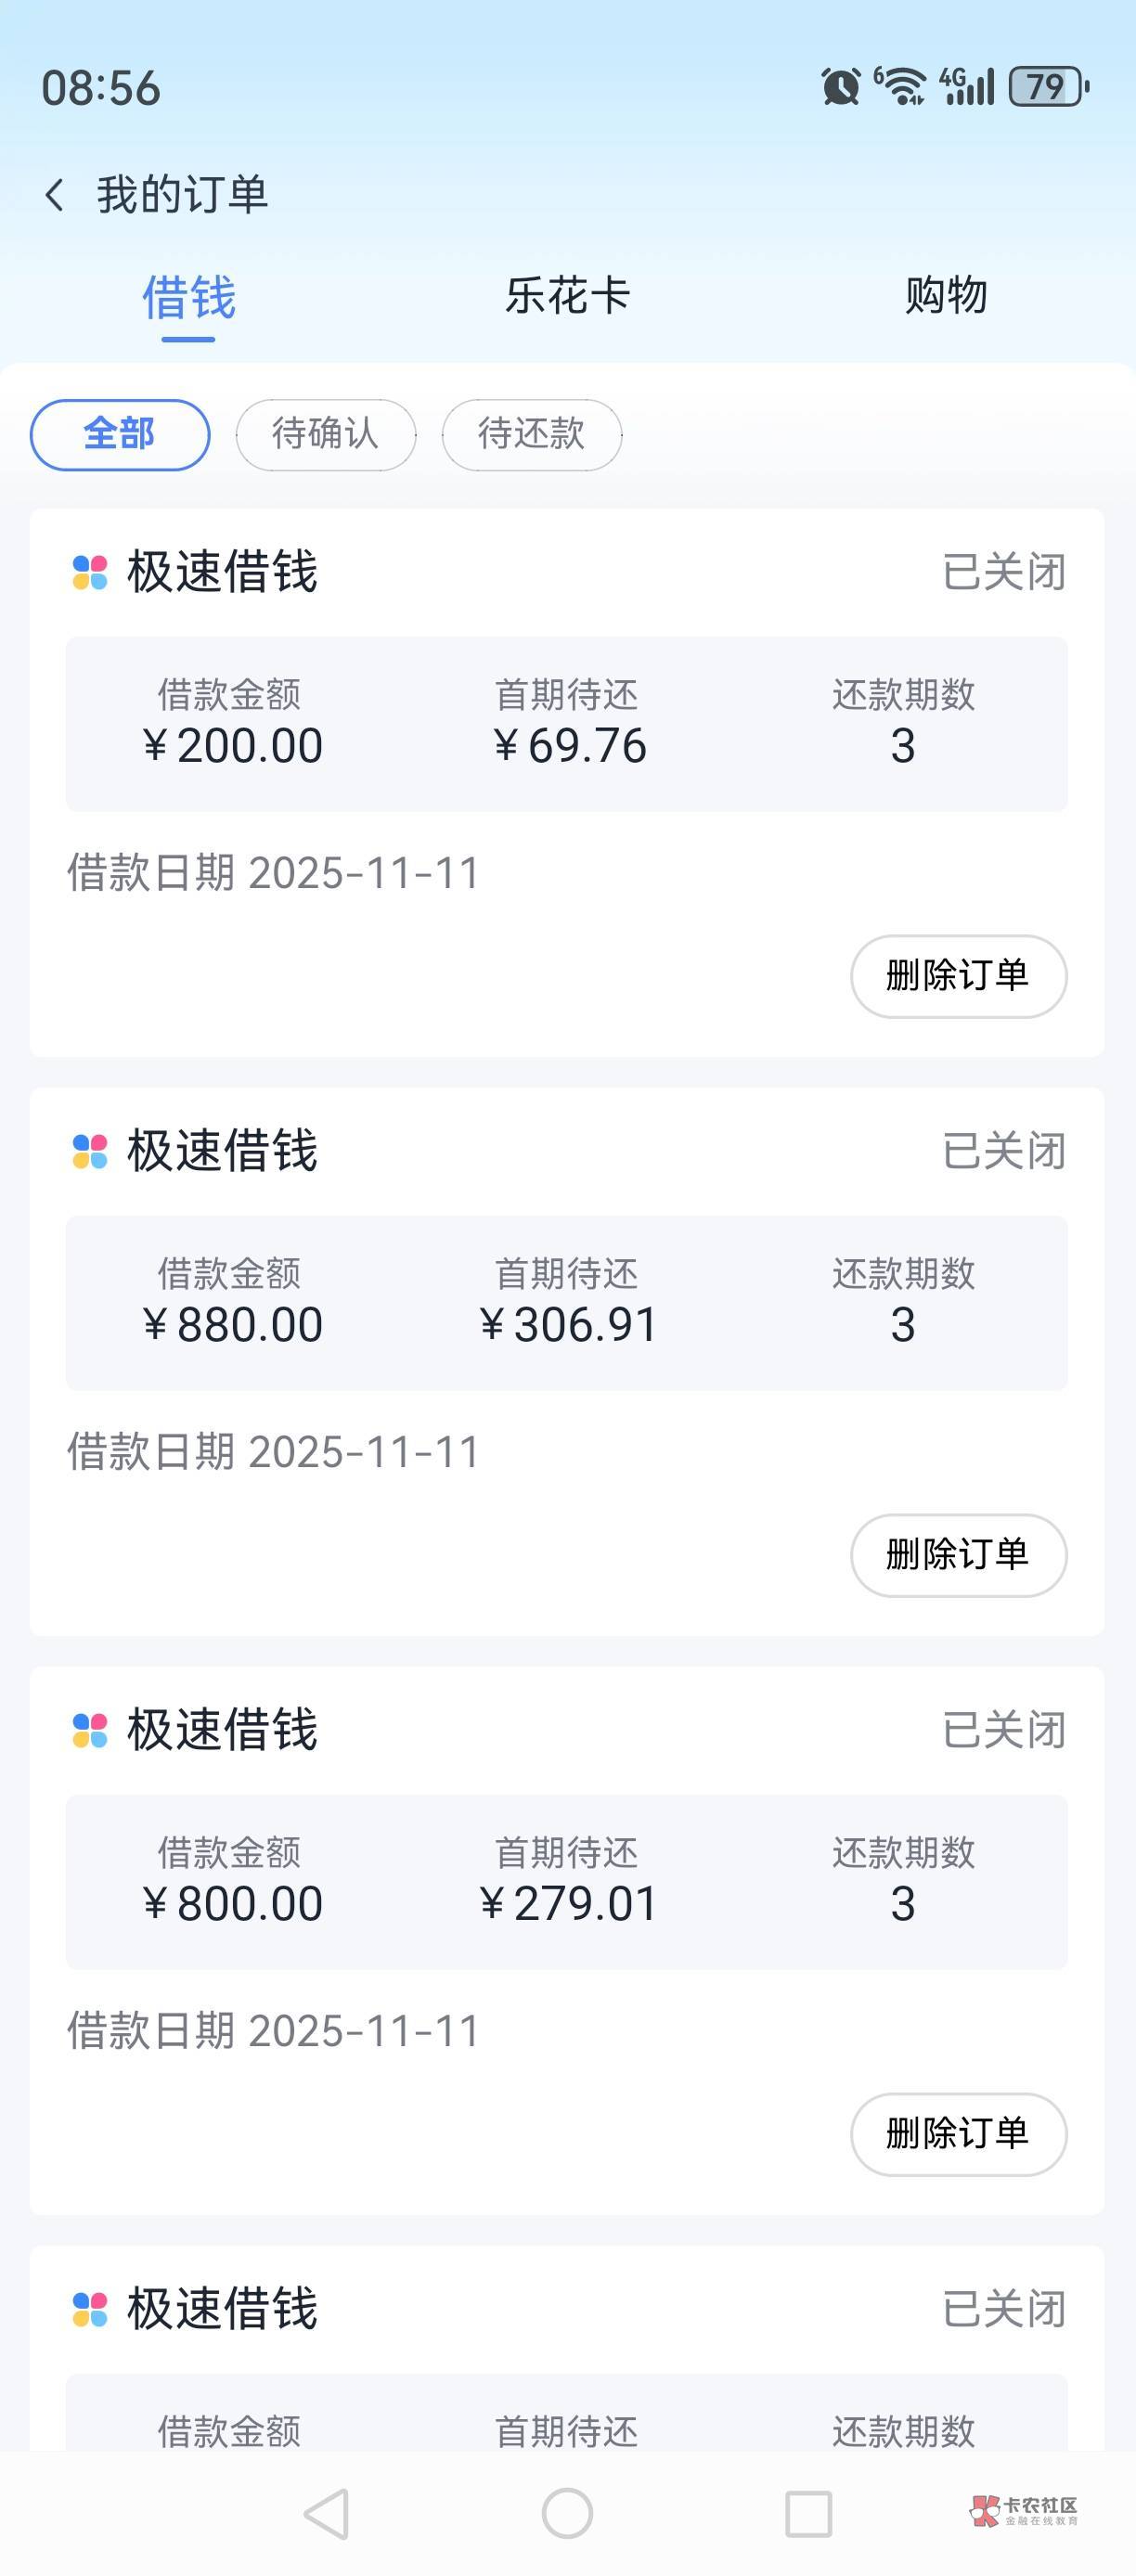Switch to the 购物 tab
Viewport: 1136px width, 2576px height.
945,296
